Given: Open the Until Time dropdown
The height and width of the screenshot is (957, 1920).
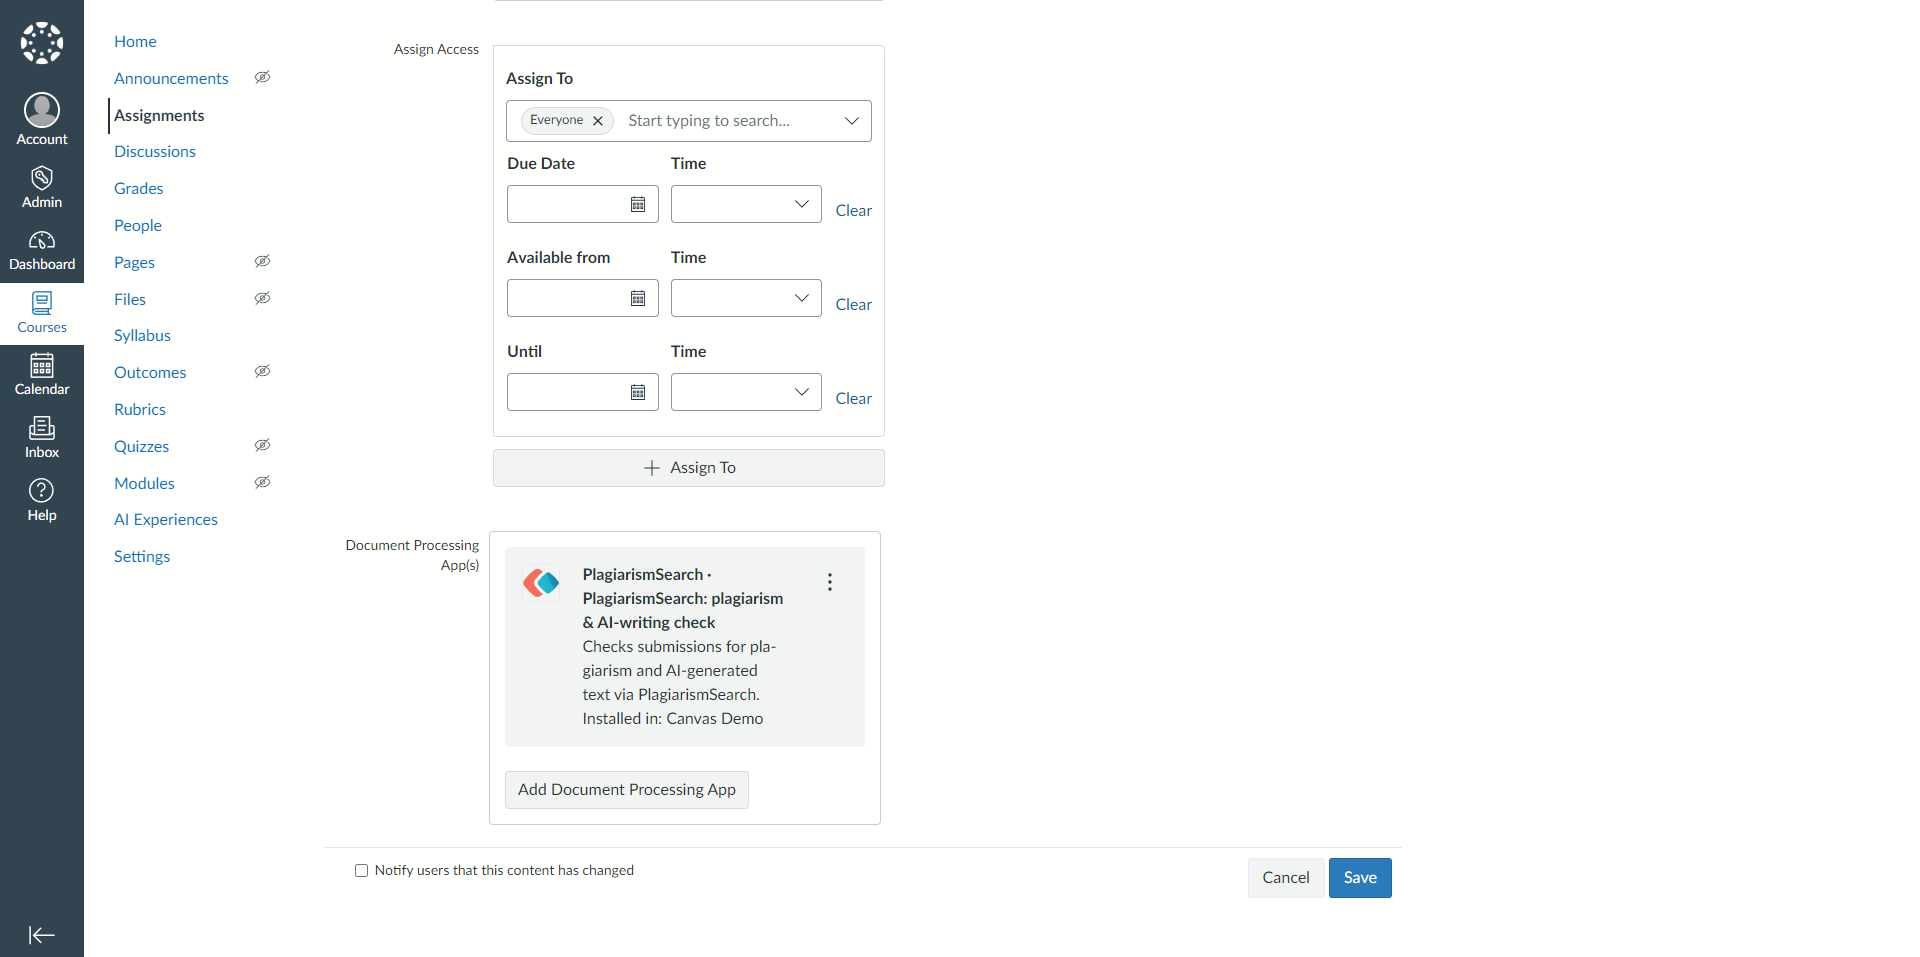Looking at the screenshot, I should click(746, 392).
